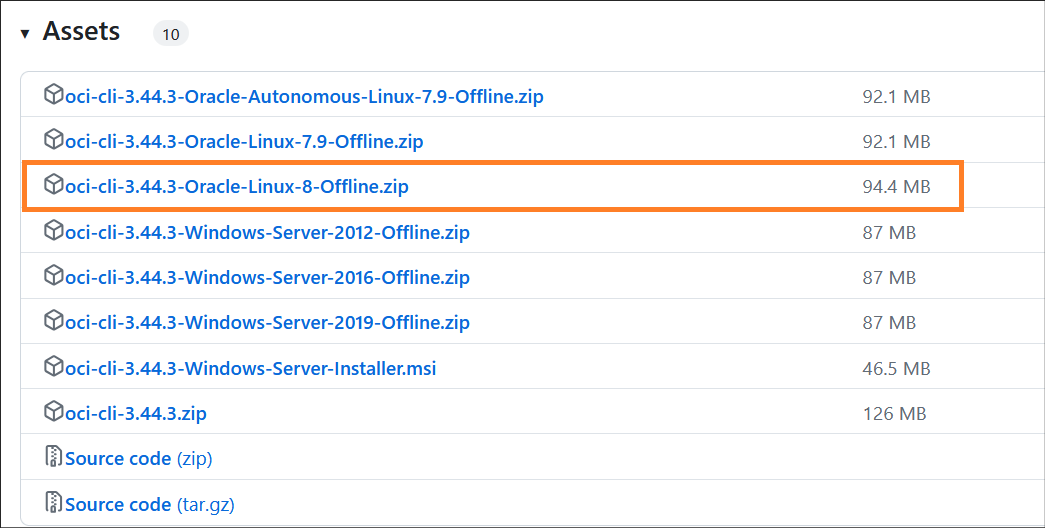This screenshot has width=1045, height=528.
Task: Click the 94.4 MB size for Oracle-Linux-8
Action: [896, 187]
